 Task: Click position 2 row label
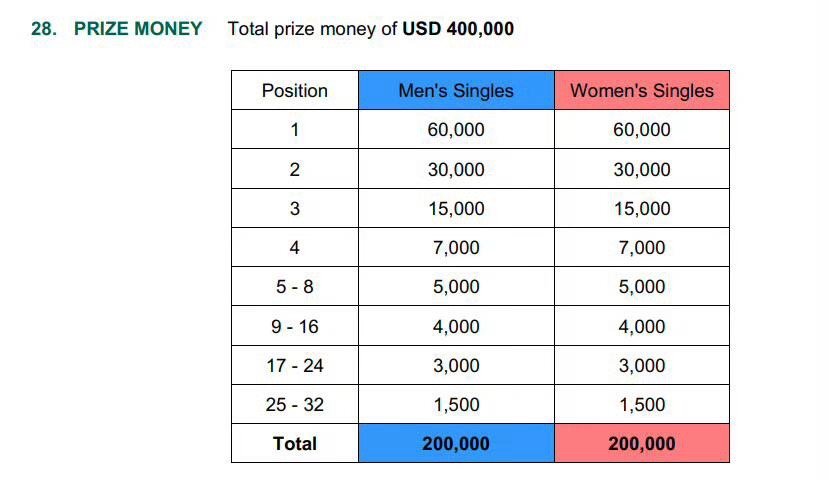tap(295, 169)
